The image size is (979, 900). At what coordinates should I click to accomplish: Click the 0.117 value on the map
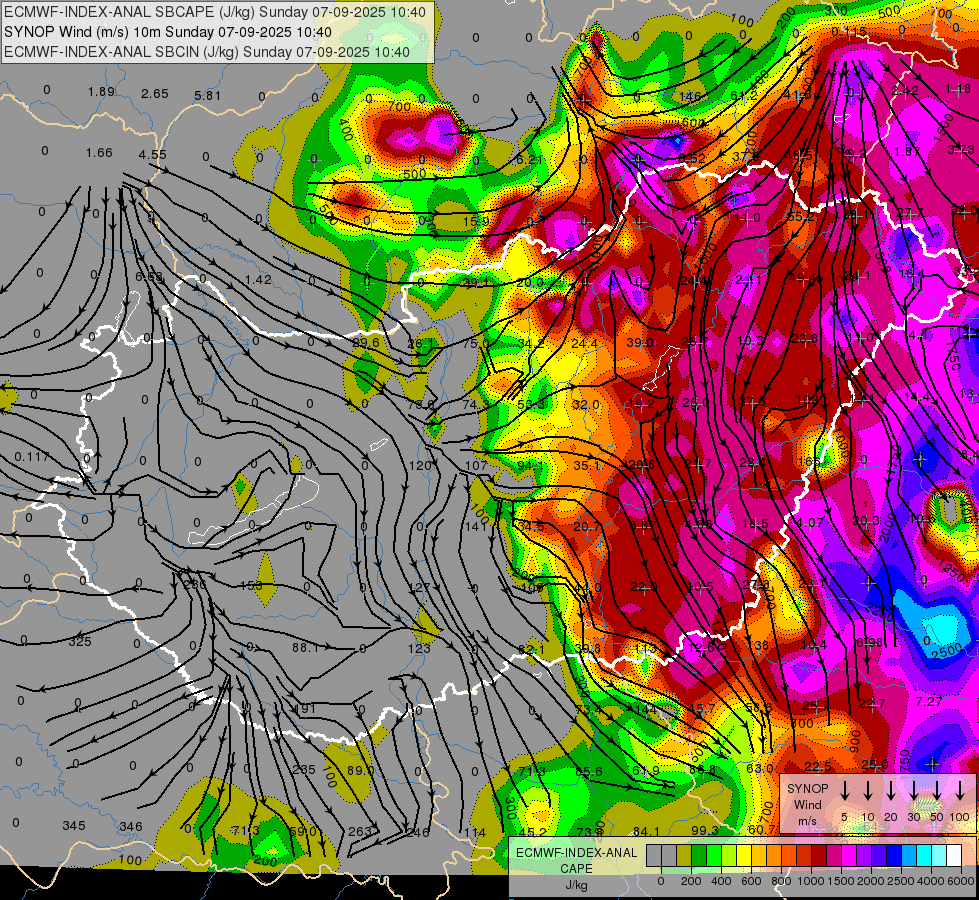pyautogui.click(x=32, y=457)
